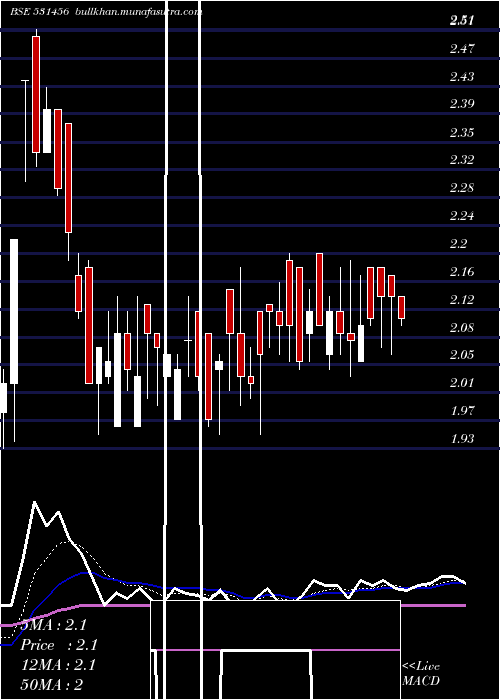Click the Price : 2.1 legend value

59,645
